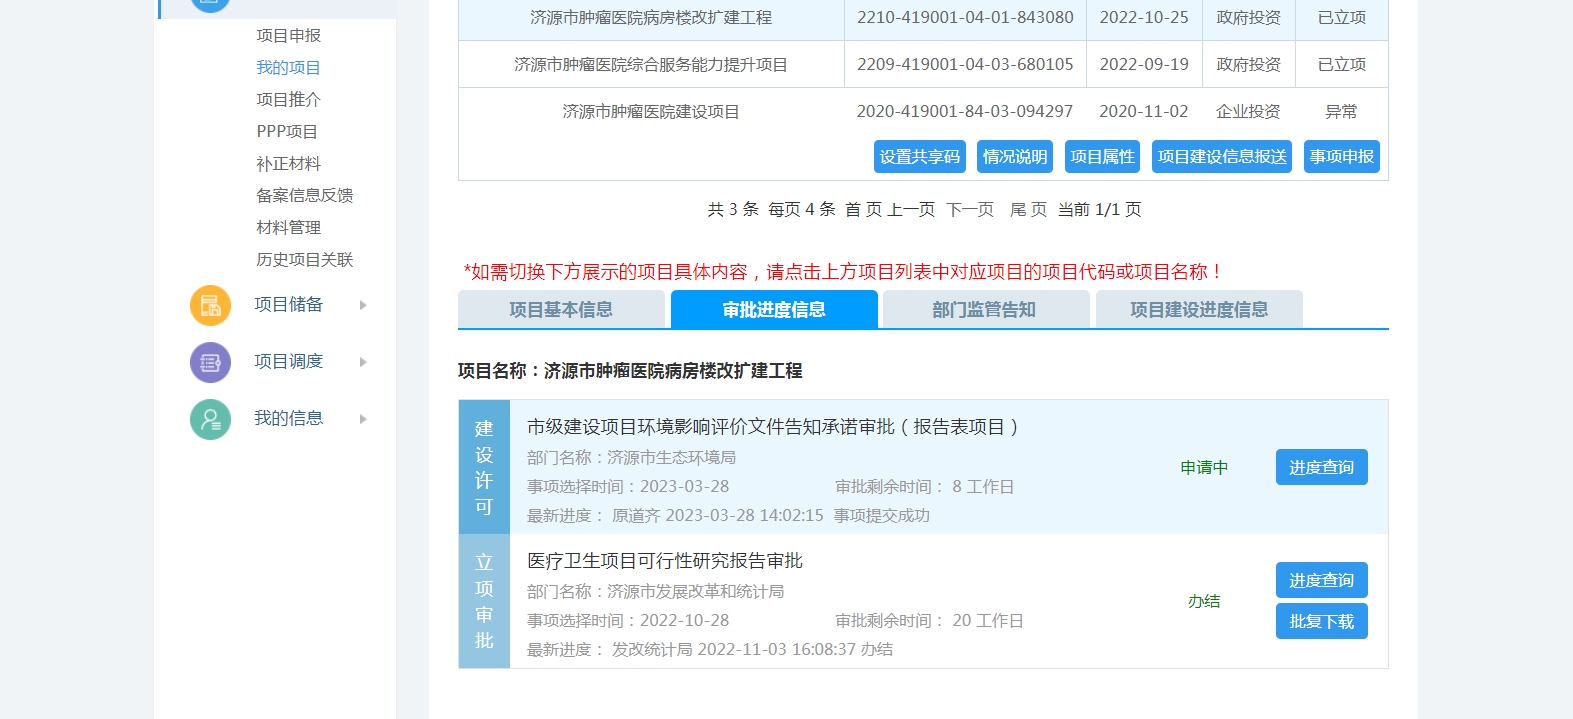This screenshot has height=719, width=1573.
Task: Click the 我的信息 menu label
Action: click(x=288, y=419)
